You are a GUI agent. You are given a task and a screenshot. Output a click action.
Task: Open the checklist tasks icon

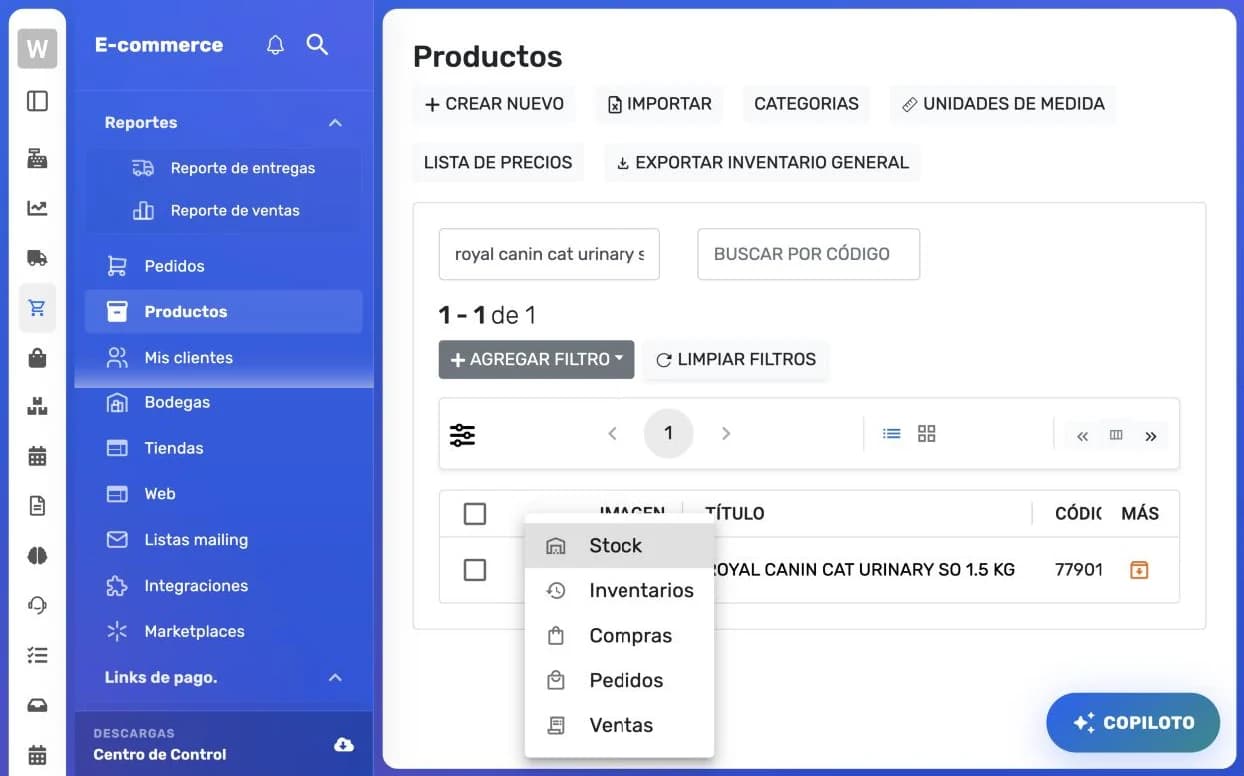click(x=37, y=655)
